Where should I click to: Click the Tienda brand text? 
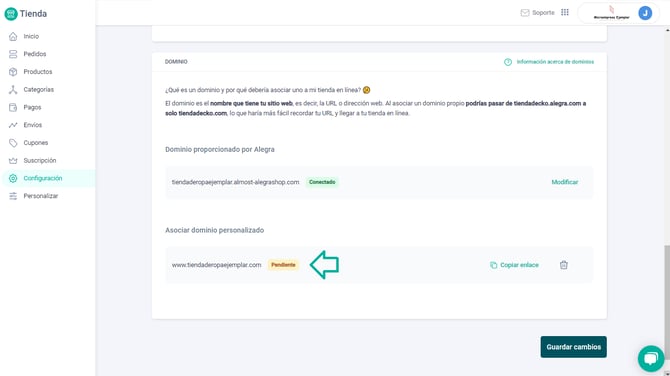point(33,14)
